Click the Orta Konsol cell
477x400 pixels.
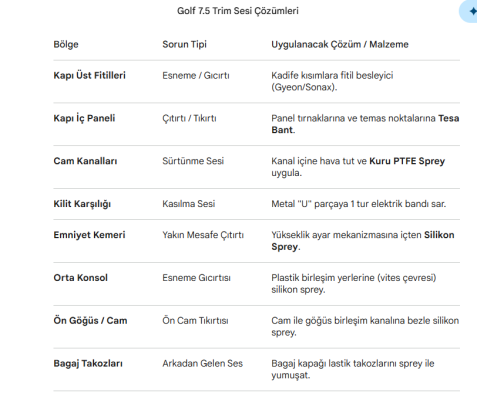coord(81,278)
